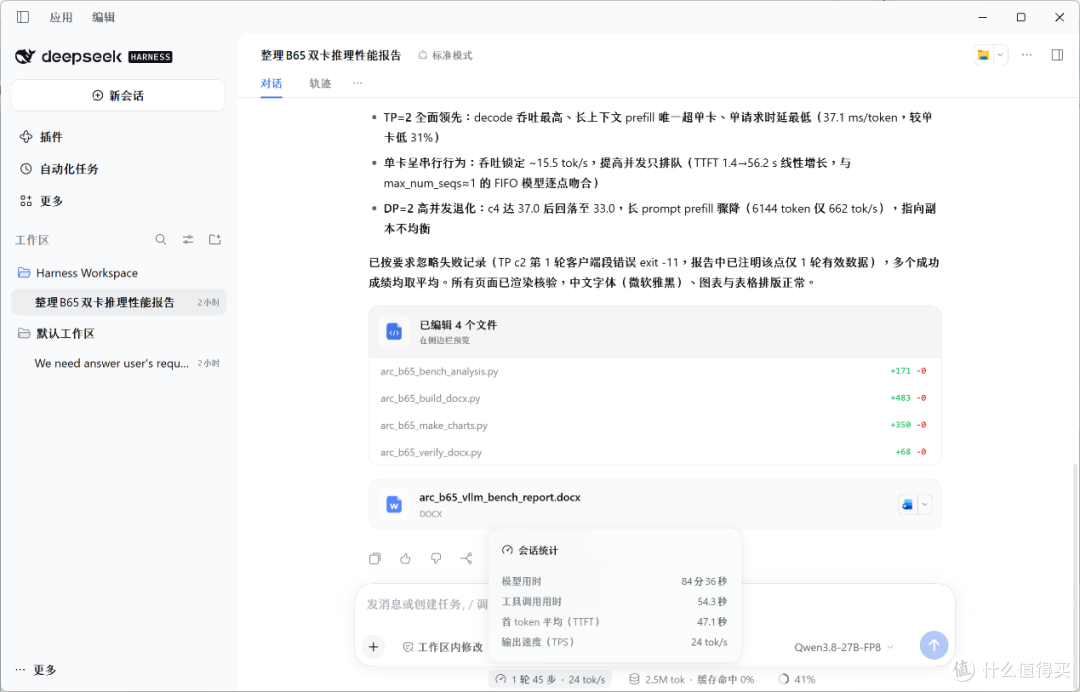Click the 1 轮 45 步 session stats chip
The height and width of the screenshot is (692, 1080).
click(x=550, y=679)
